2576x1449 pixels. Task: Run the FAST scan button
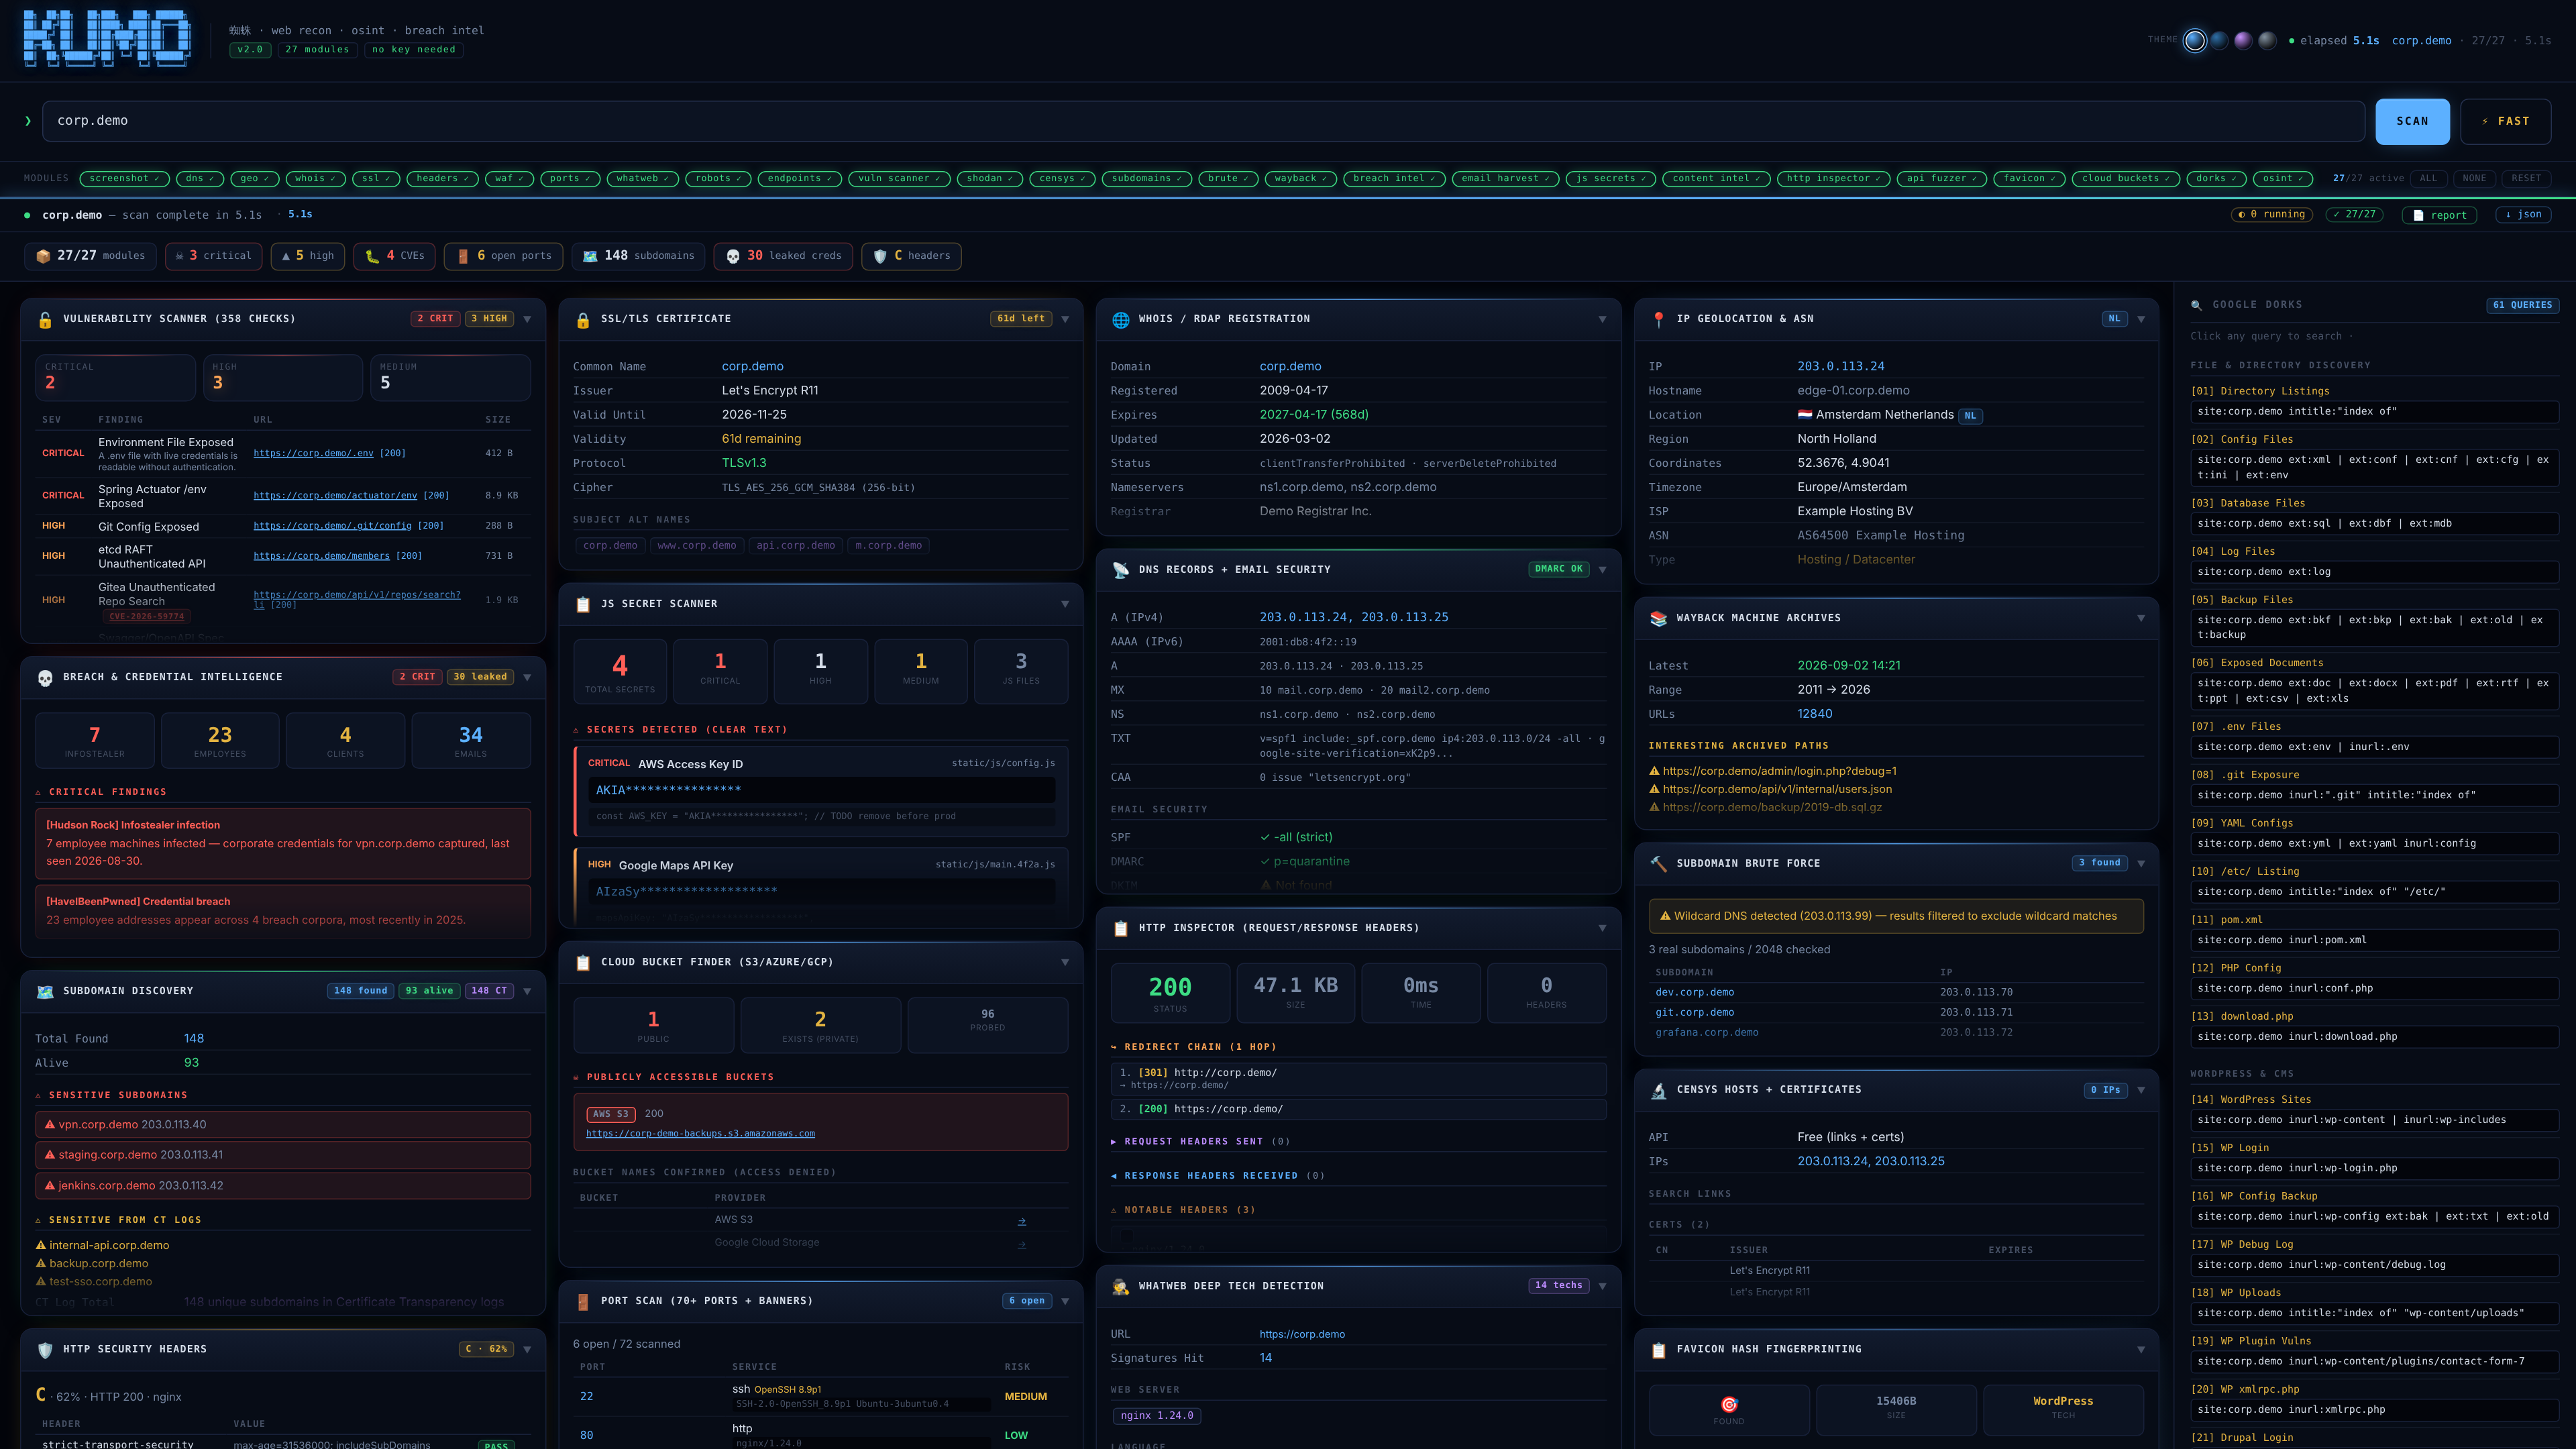[2505, 122]
